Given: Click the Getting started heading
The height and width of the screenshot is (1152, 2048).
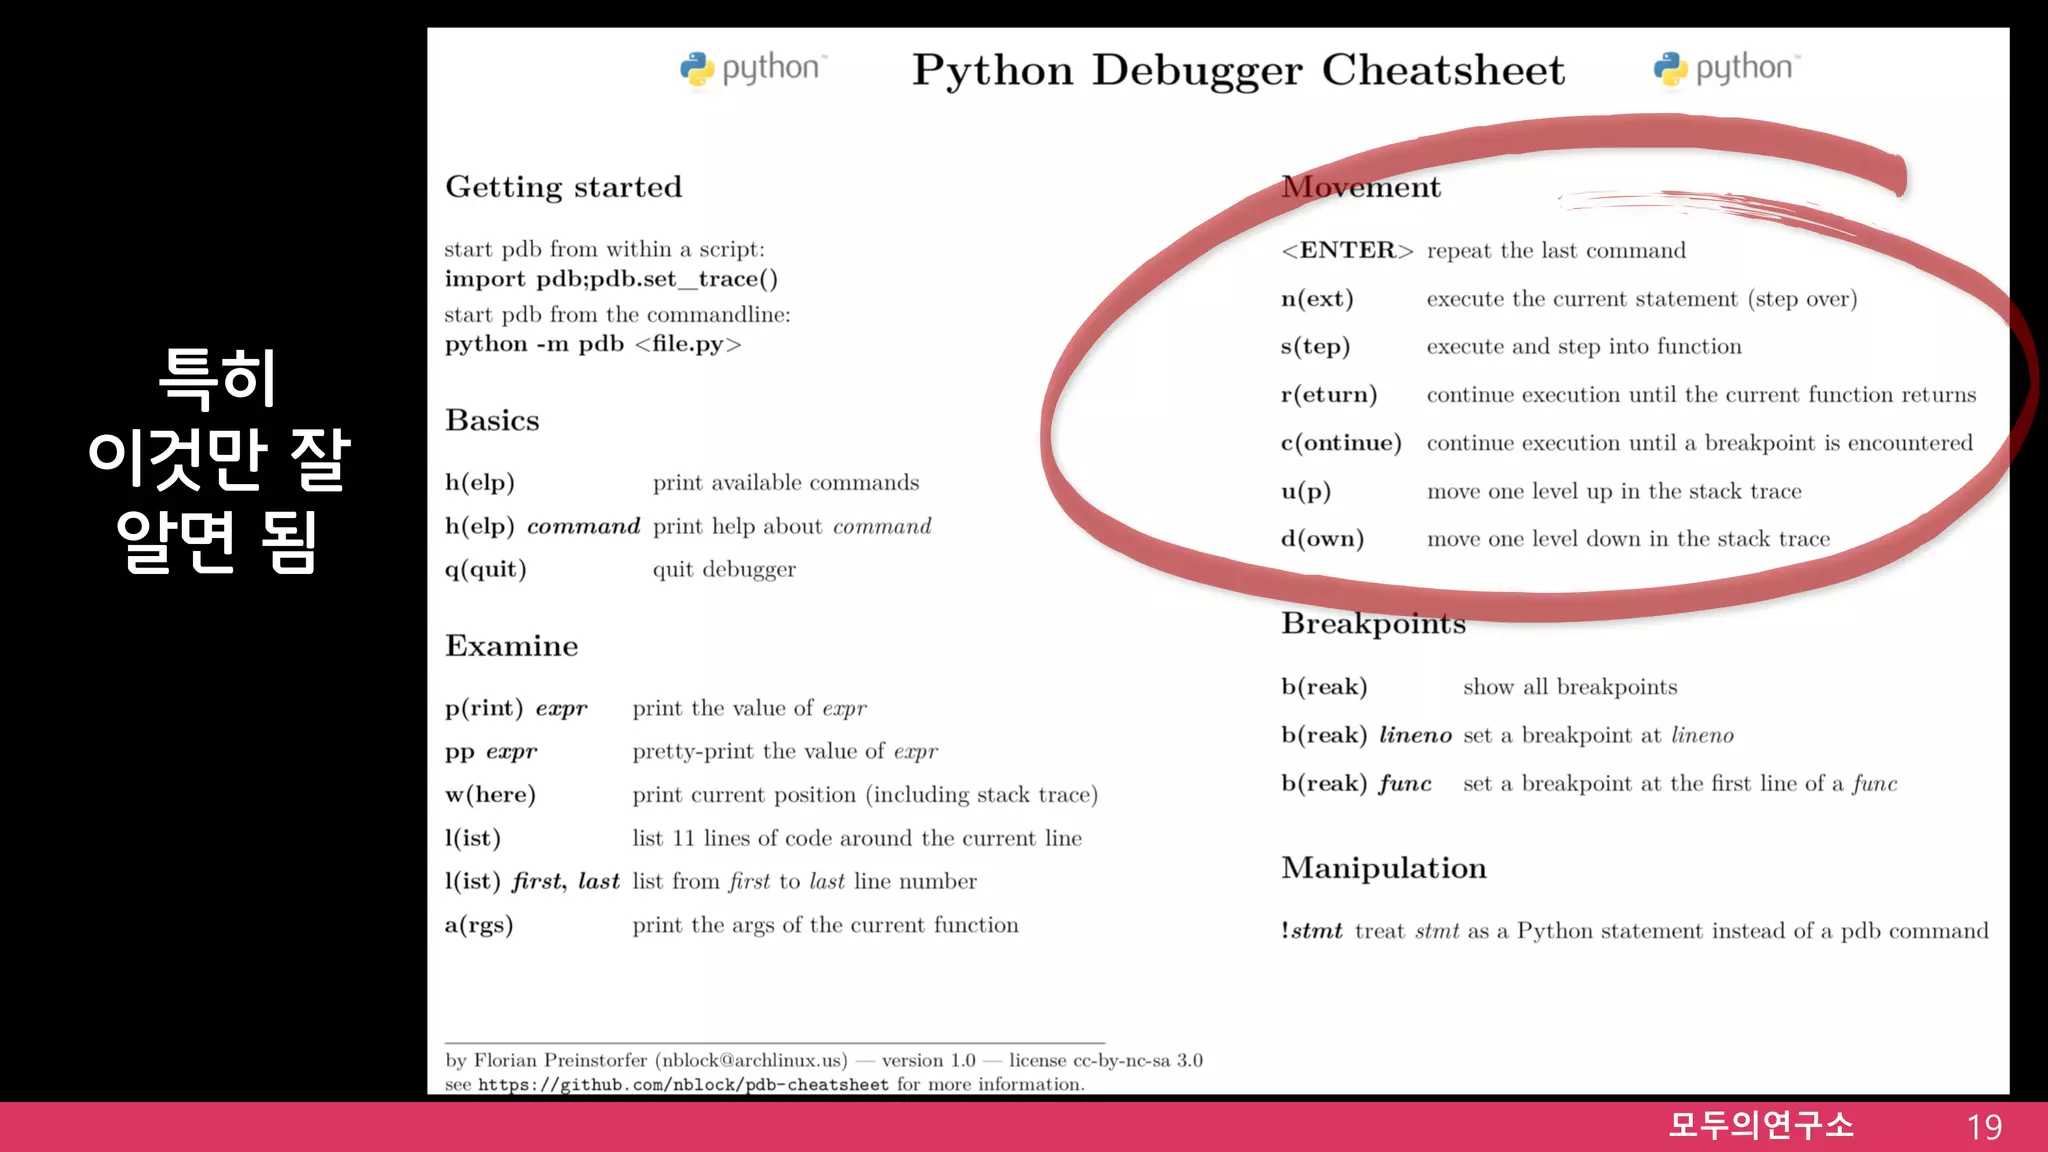Looking at the screenshot, I should point(563,187).
